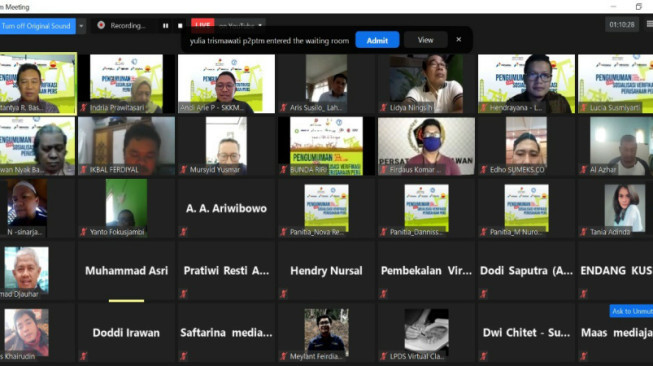The width and height of the screenshot is (653, 366).
Task: Admit yulia trismawati from waiting room
Action: coord(377,40)
